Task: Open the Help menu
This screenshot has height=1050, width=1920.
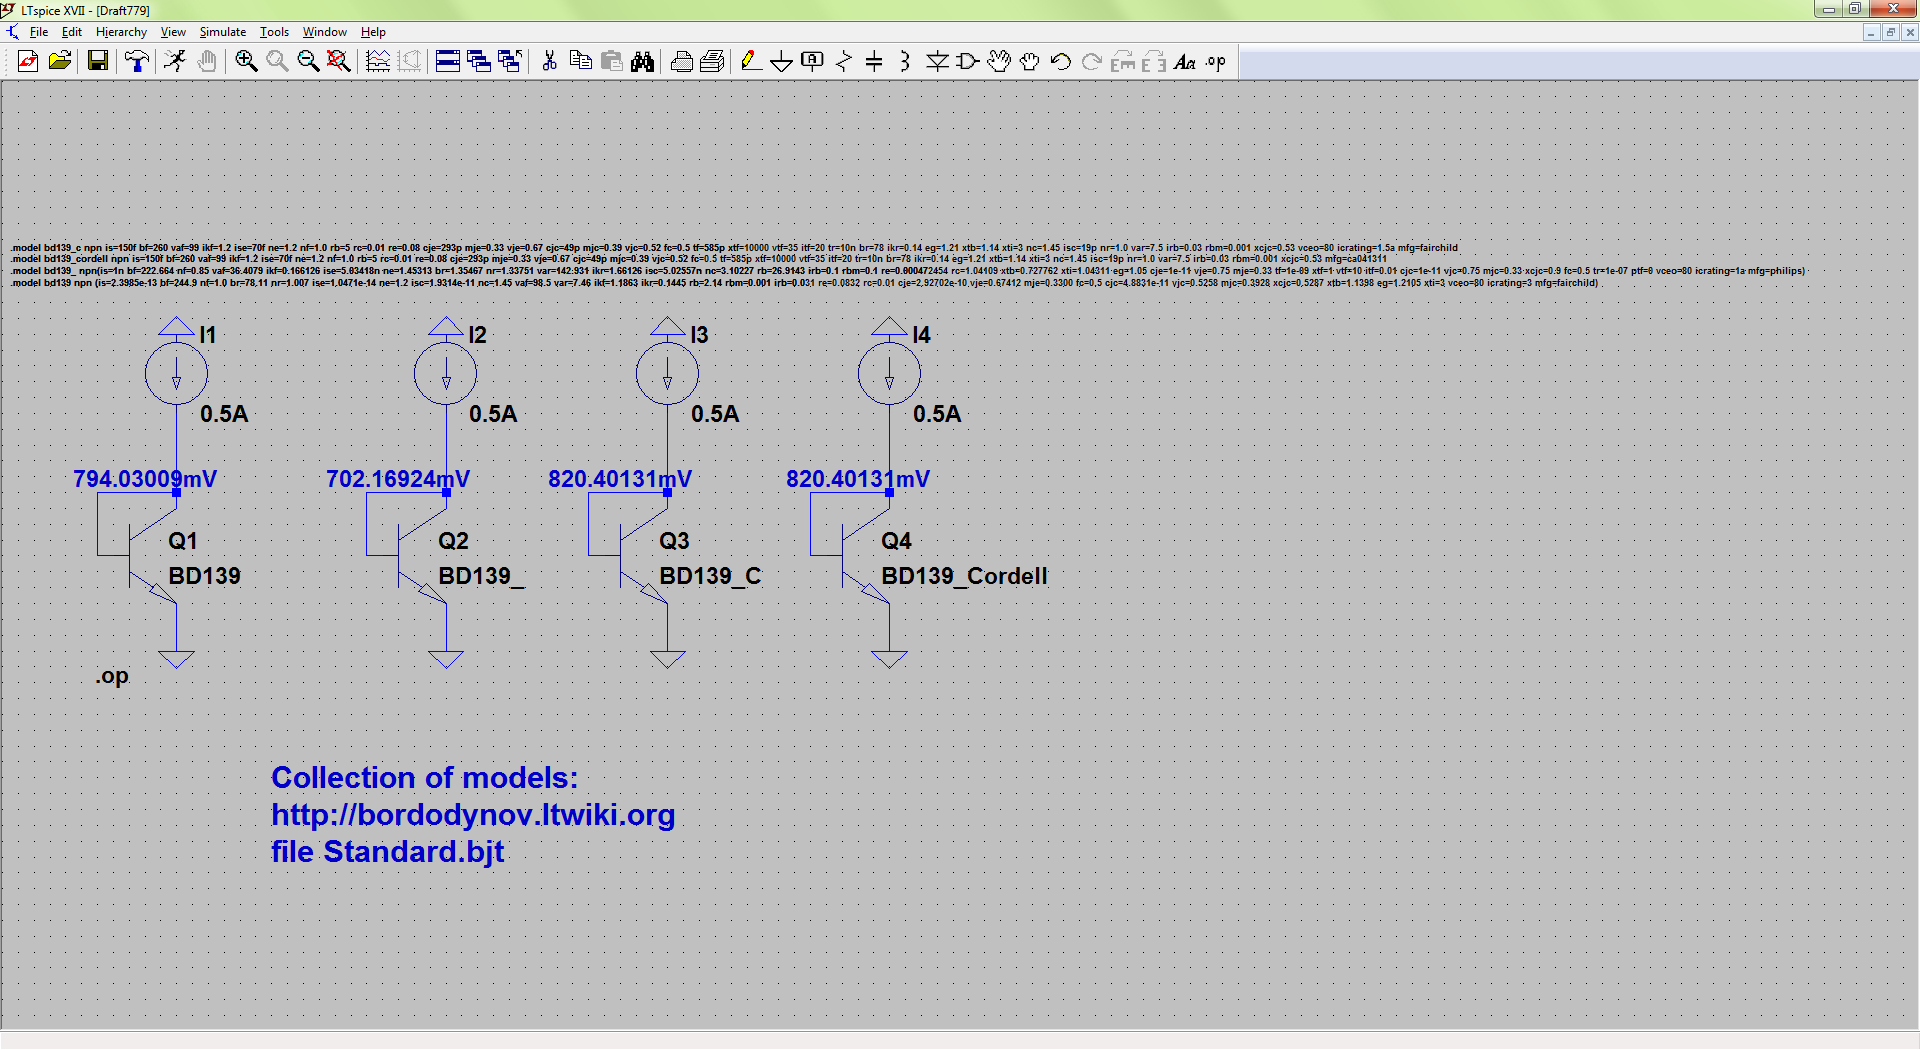Action: (x=373, y=32)
